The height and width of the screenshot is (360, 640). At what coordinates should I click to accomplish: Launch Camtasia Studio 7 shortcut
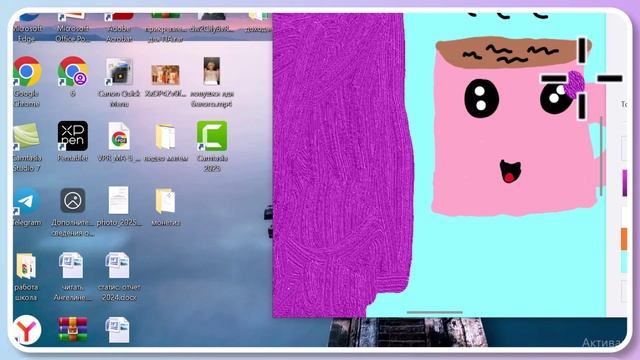[27, 136]
